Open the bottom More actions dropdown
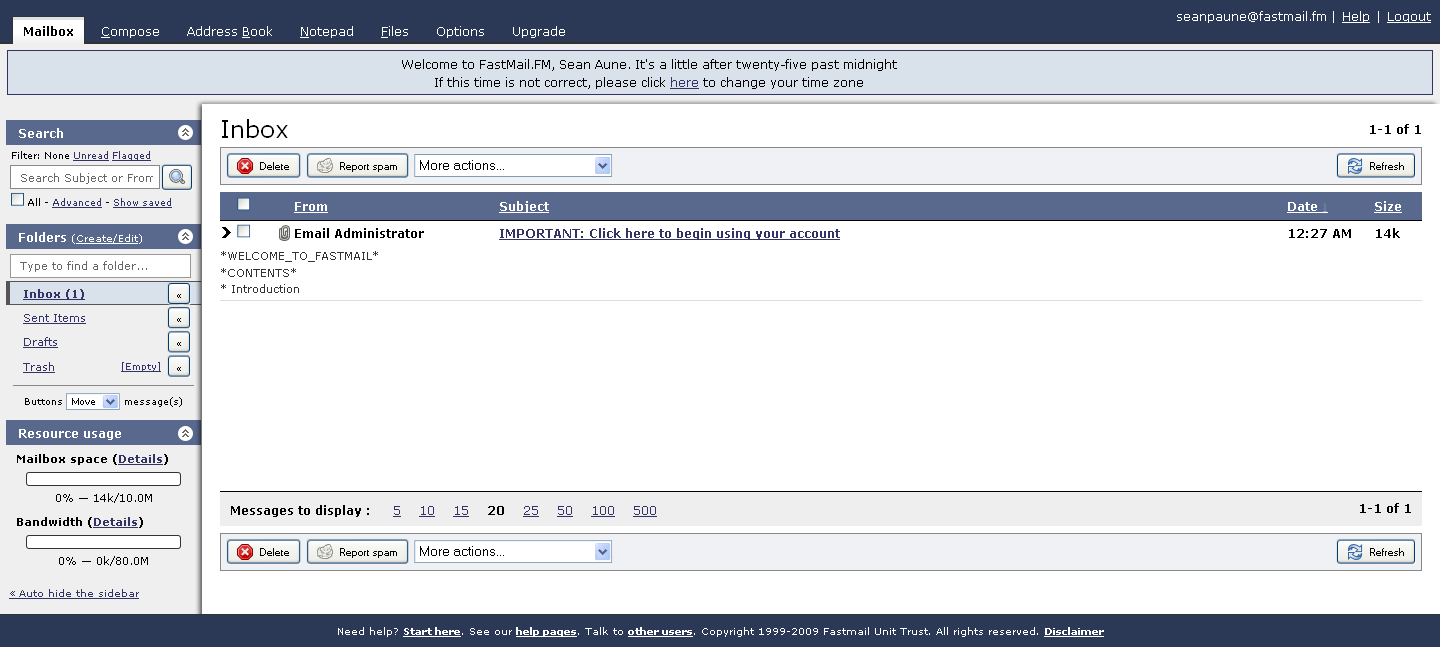The width and height of the screenshot is (1440, 647). click(x=513, y=552)
